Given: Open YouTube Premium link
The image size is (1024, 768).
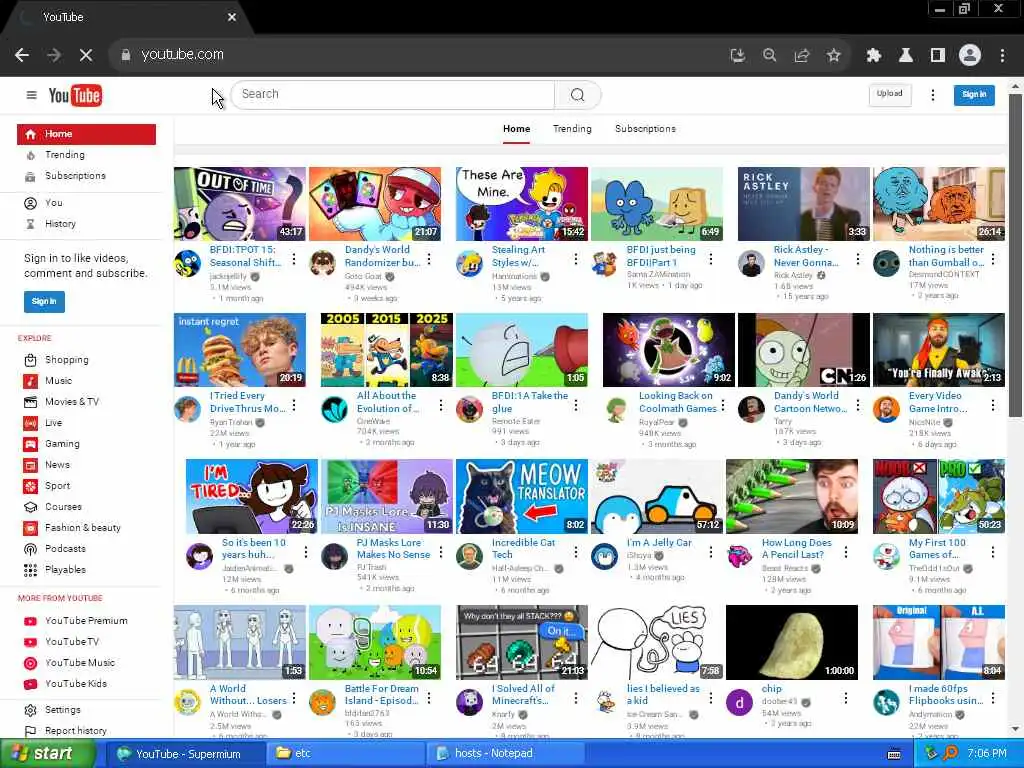Looking at the screenshot, I should click(x=86, y=620).
